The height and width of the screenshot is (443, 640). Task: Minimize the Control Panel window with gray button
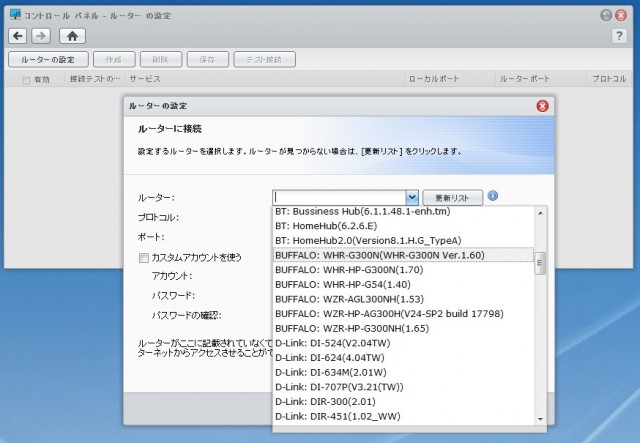[x=606, y=16]
